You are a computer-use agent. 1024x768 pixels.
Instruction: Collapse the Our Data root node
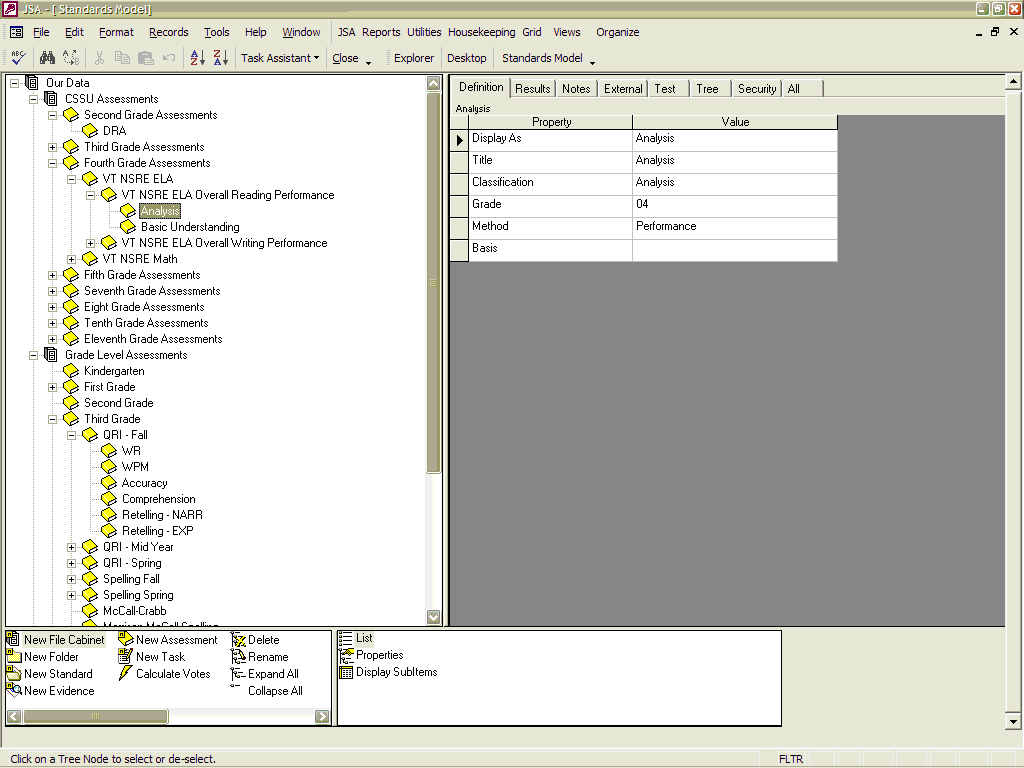click(x=14, y=83)
